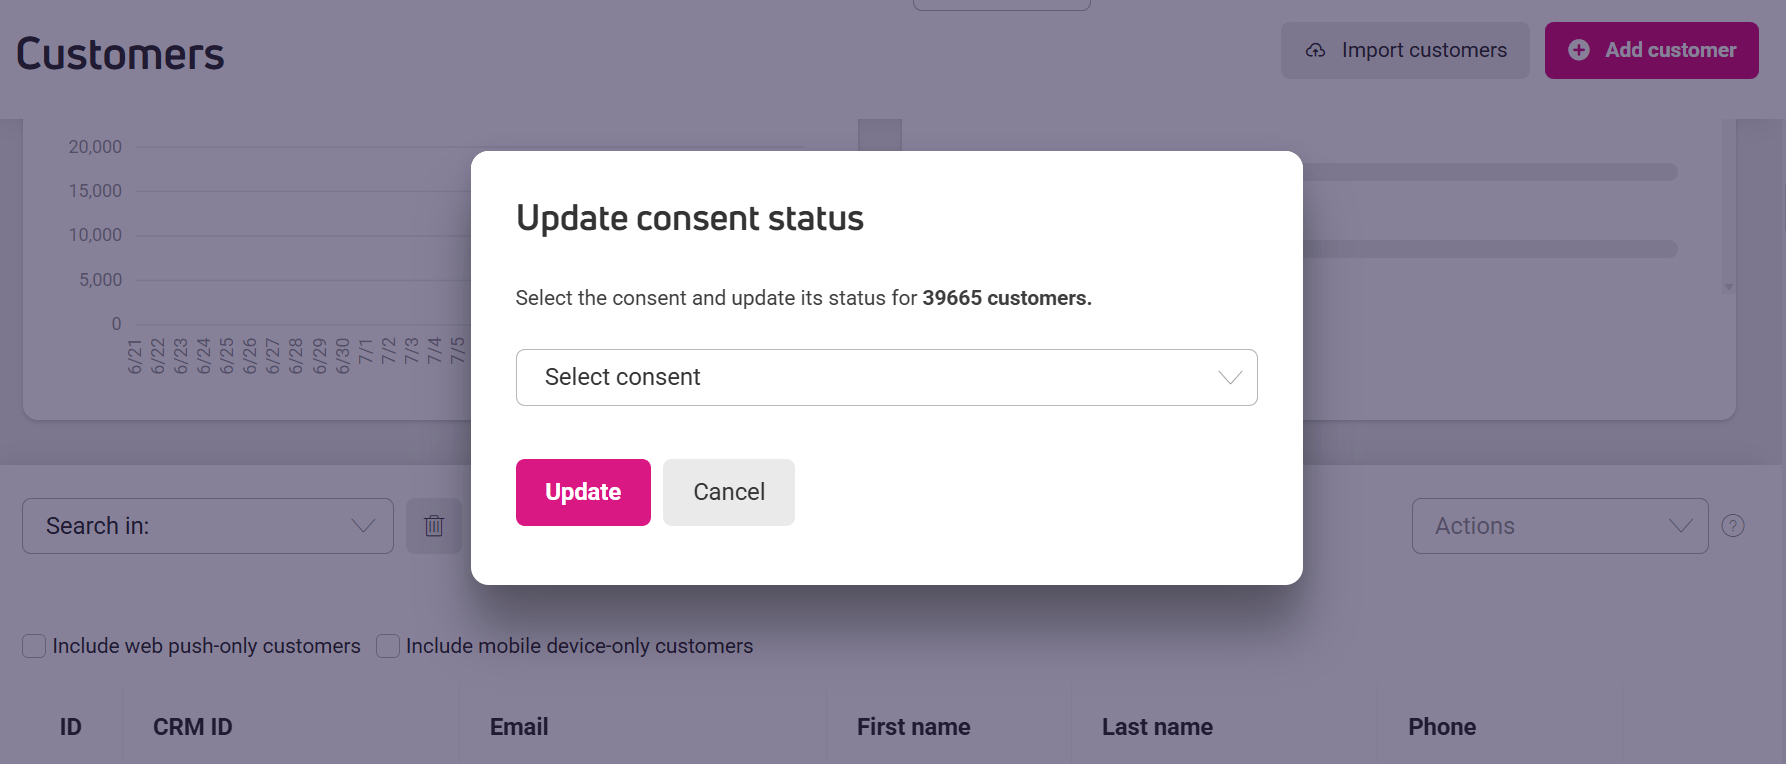Open the Actions dropdown menu
The image size is (1786, 764).
1560,526
